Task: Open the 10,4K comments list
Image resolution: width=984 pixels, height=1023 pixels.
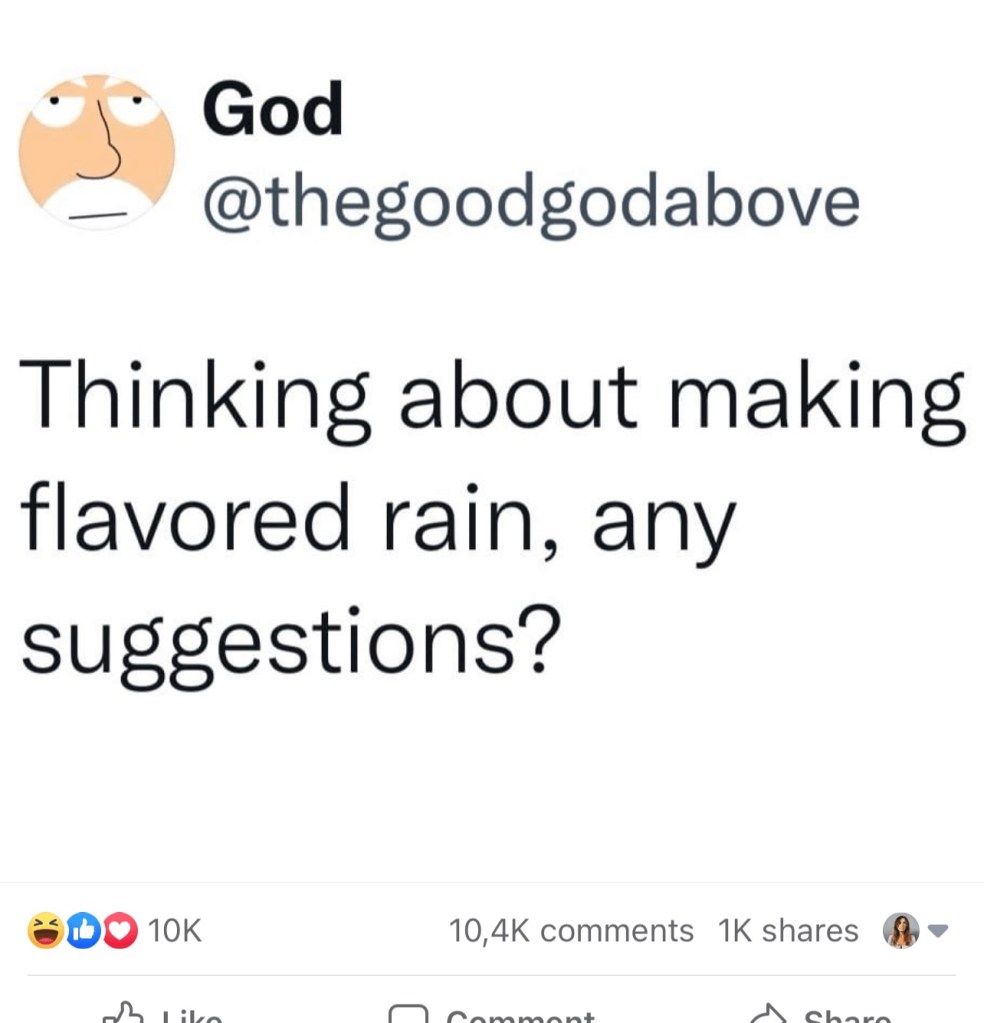Action: pyautogui.click(x=571, y=931)
